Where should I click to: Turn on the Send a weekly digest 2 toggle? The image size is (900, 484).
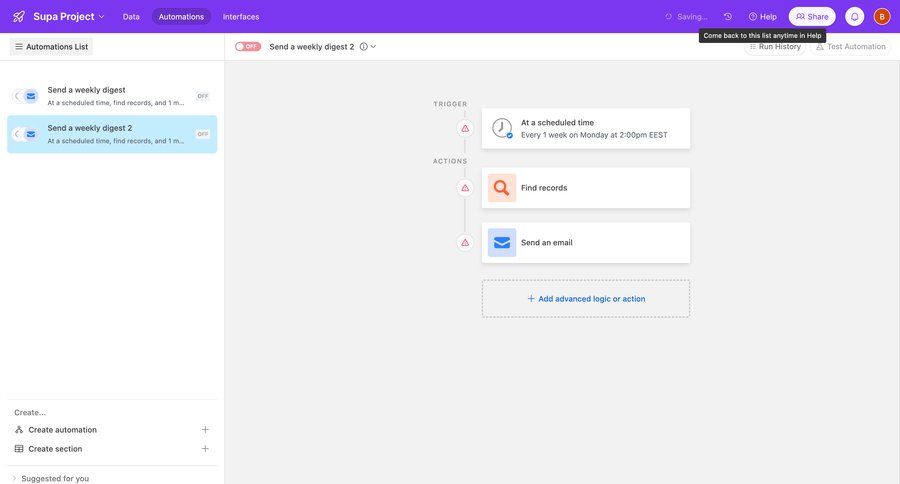click(x=247, y=47)
